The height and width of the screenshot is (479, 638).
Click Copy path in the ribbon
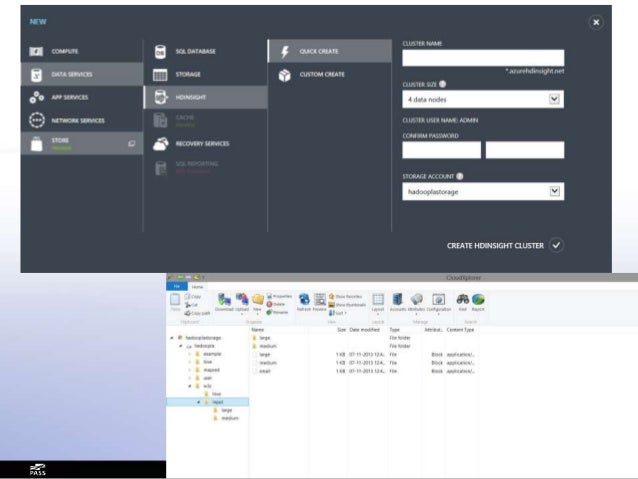tap(197, 313)
